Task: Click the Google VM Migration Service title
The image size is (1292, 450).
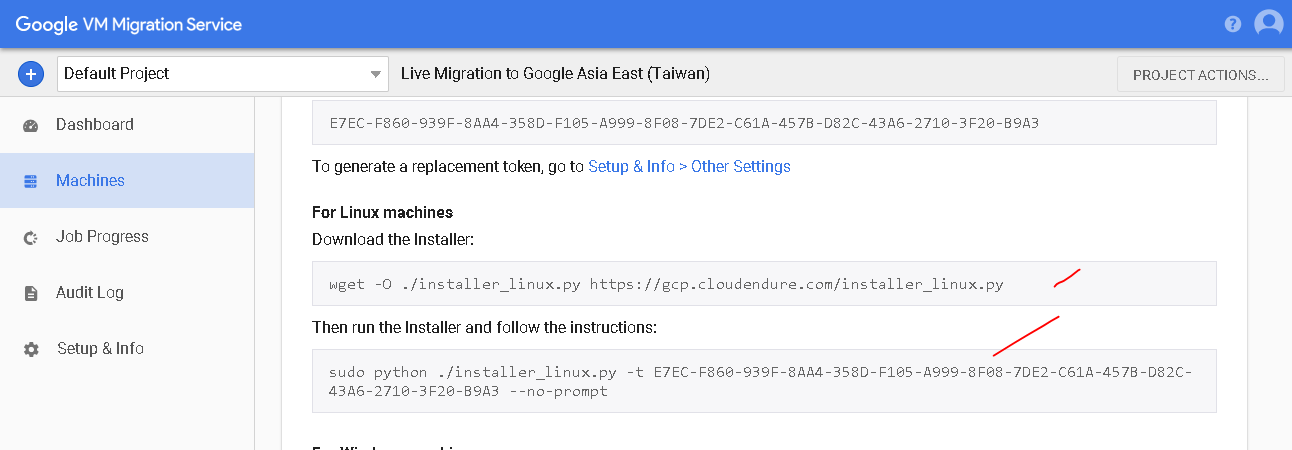Action: pos(129,24)
